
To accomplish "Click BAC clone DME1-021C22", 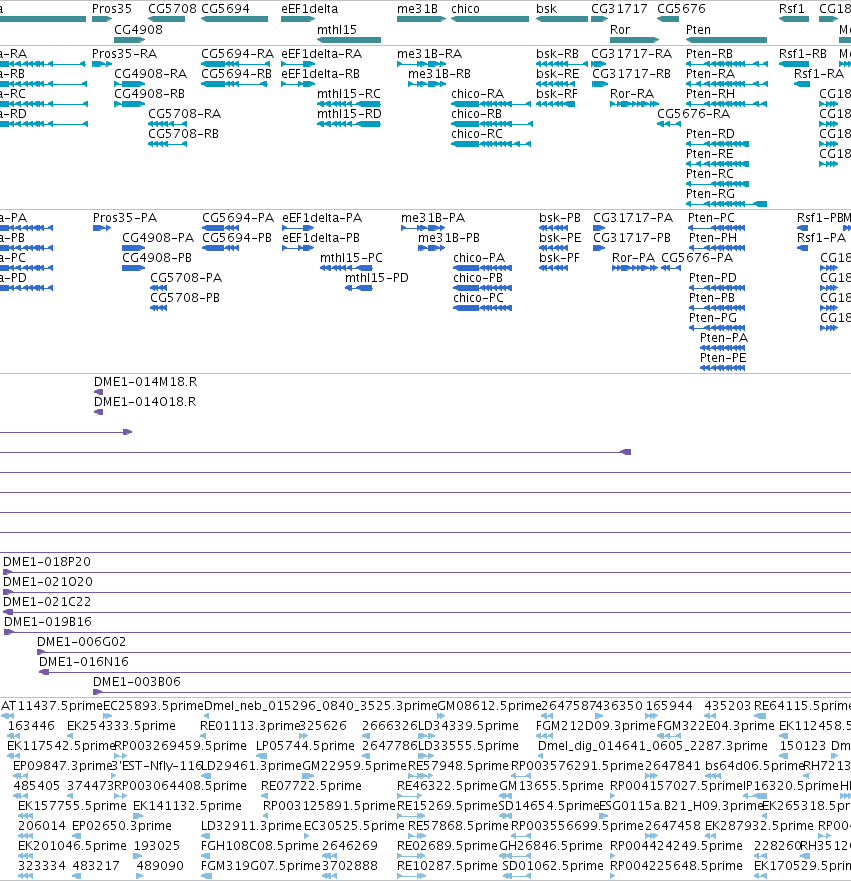I will pyautogui.click(x=427, y=612).
